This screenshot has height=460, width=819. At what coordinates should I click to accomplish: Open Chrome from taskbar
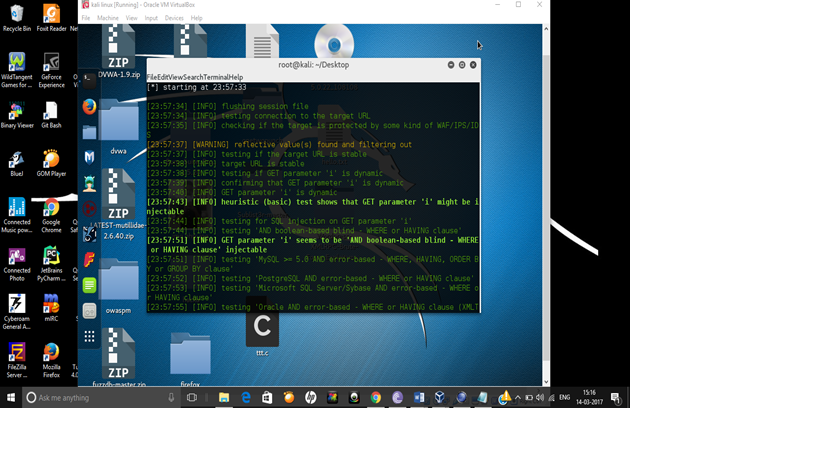(x=376, y=397)
